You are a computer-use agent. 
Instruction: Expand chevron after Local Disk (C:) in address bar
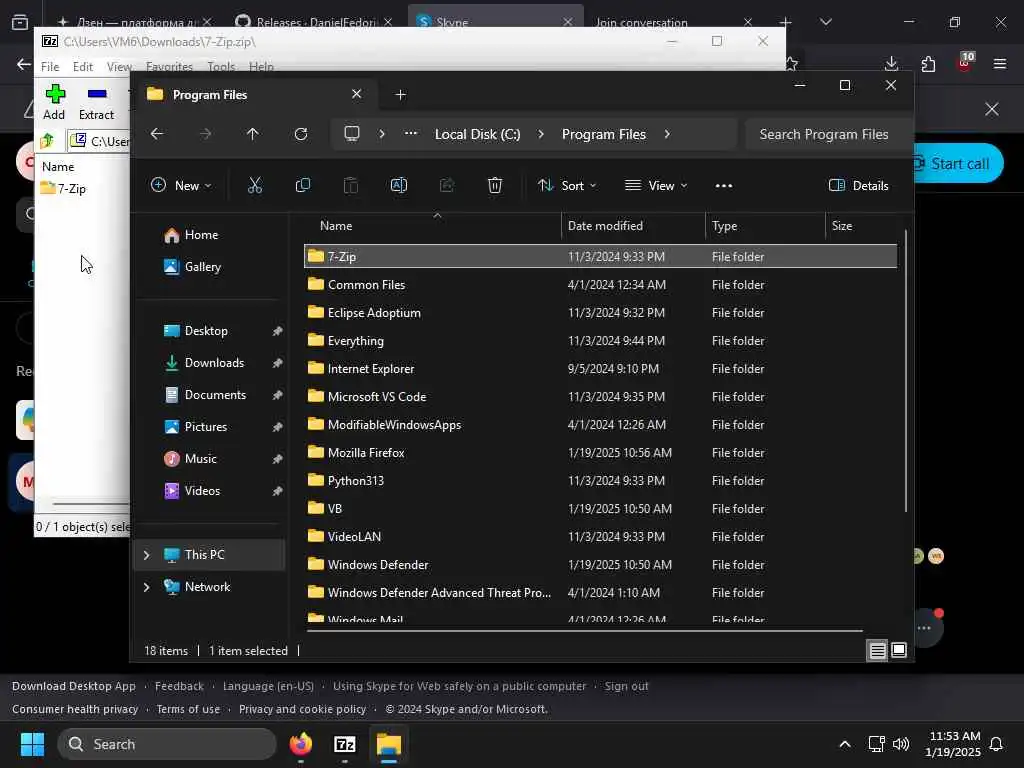[541, 134]
